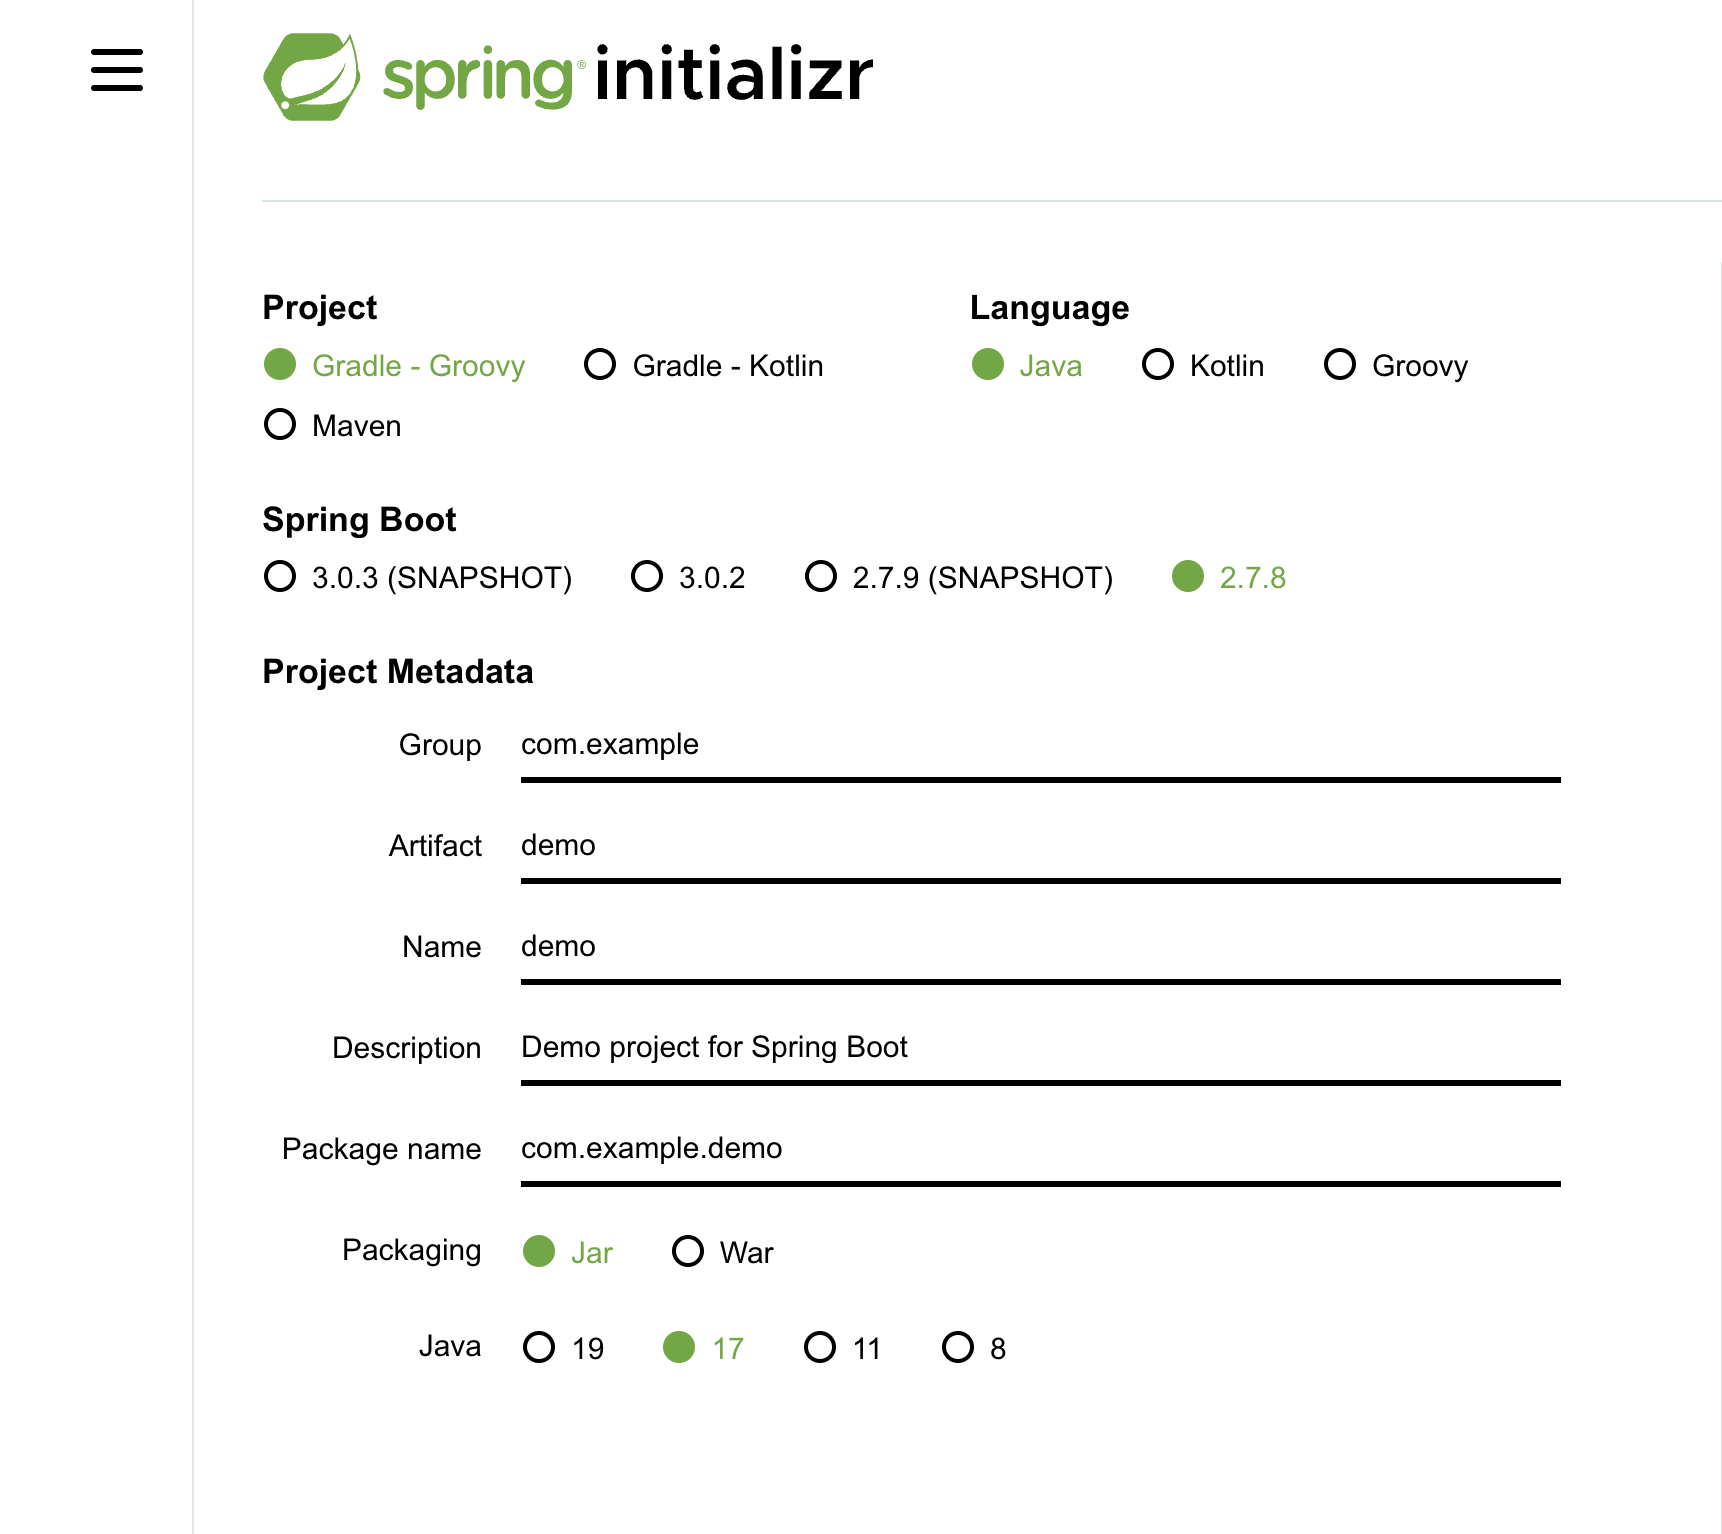Edit the Group field com.example

[x=1041, y=745]
